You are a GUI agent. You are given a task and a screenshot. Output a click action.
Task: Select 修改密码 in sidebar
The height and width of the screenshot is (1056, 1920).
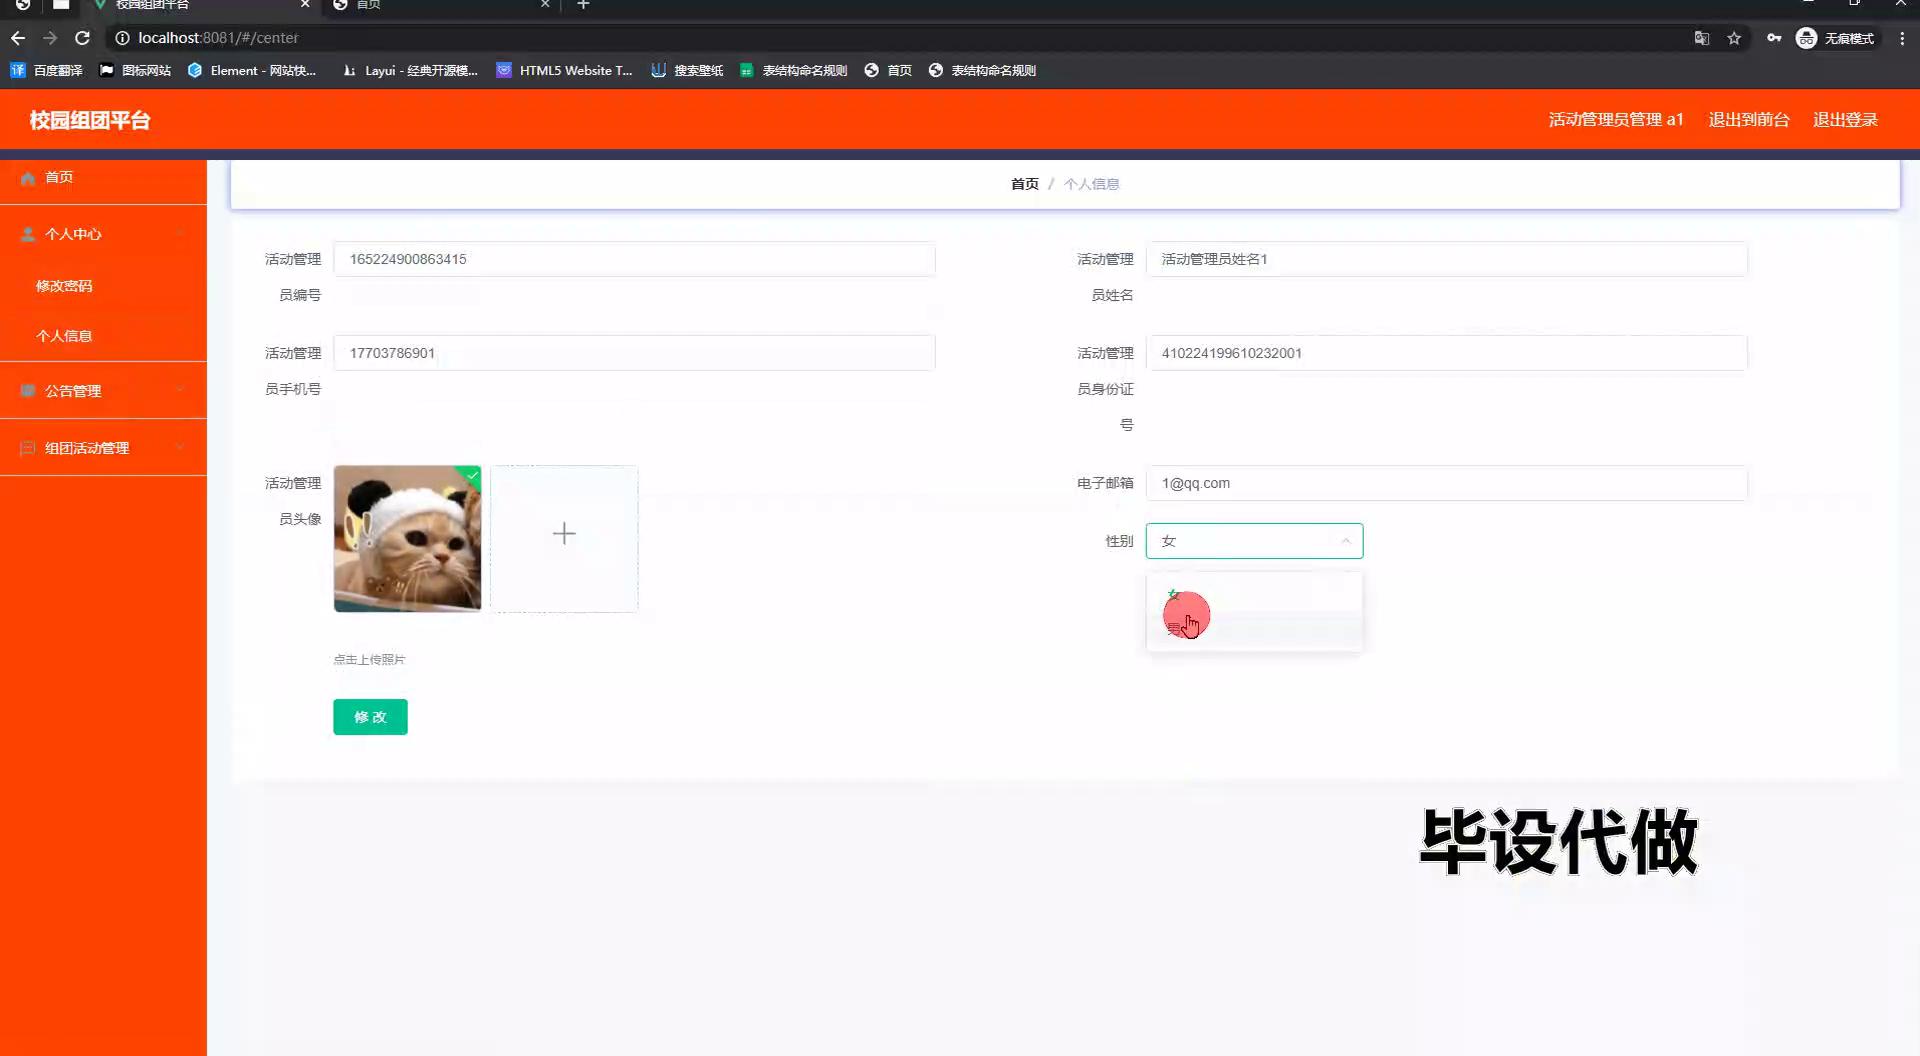64,286
